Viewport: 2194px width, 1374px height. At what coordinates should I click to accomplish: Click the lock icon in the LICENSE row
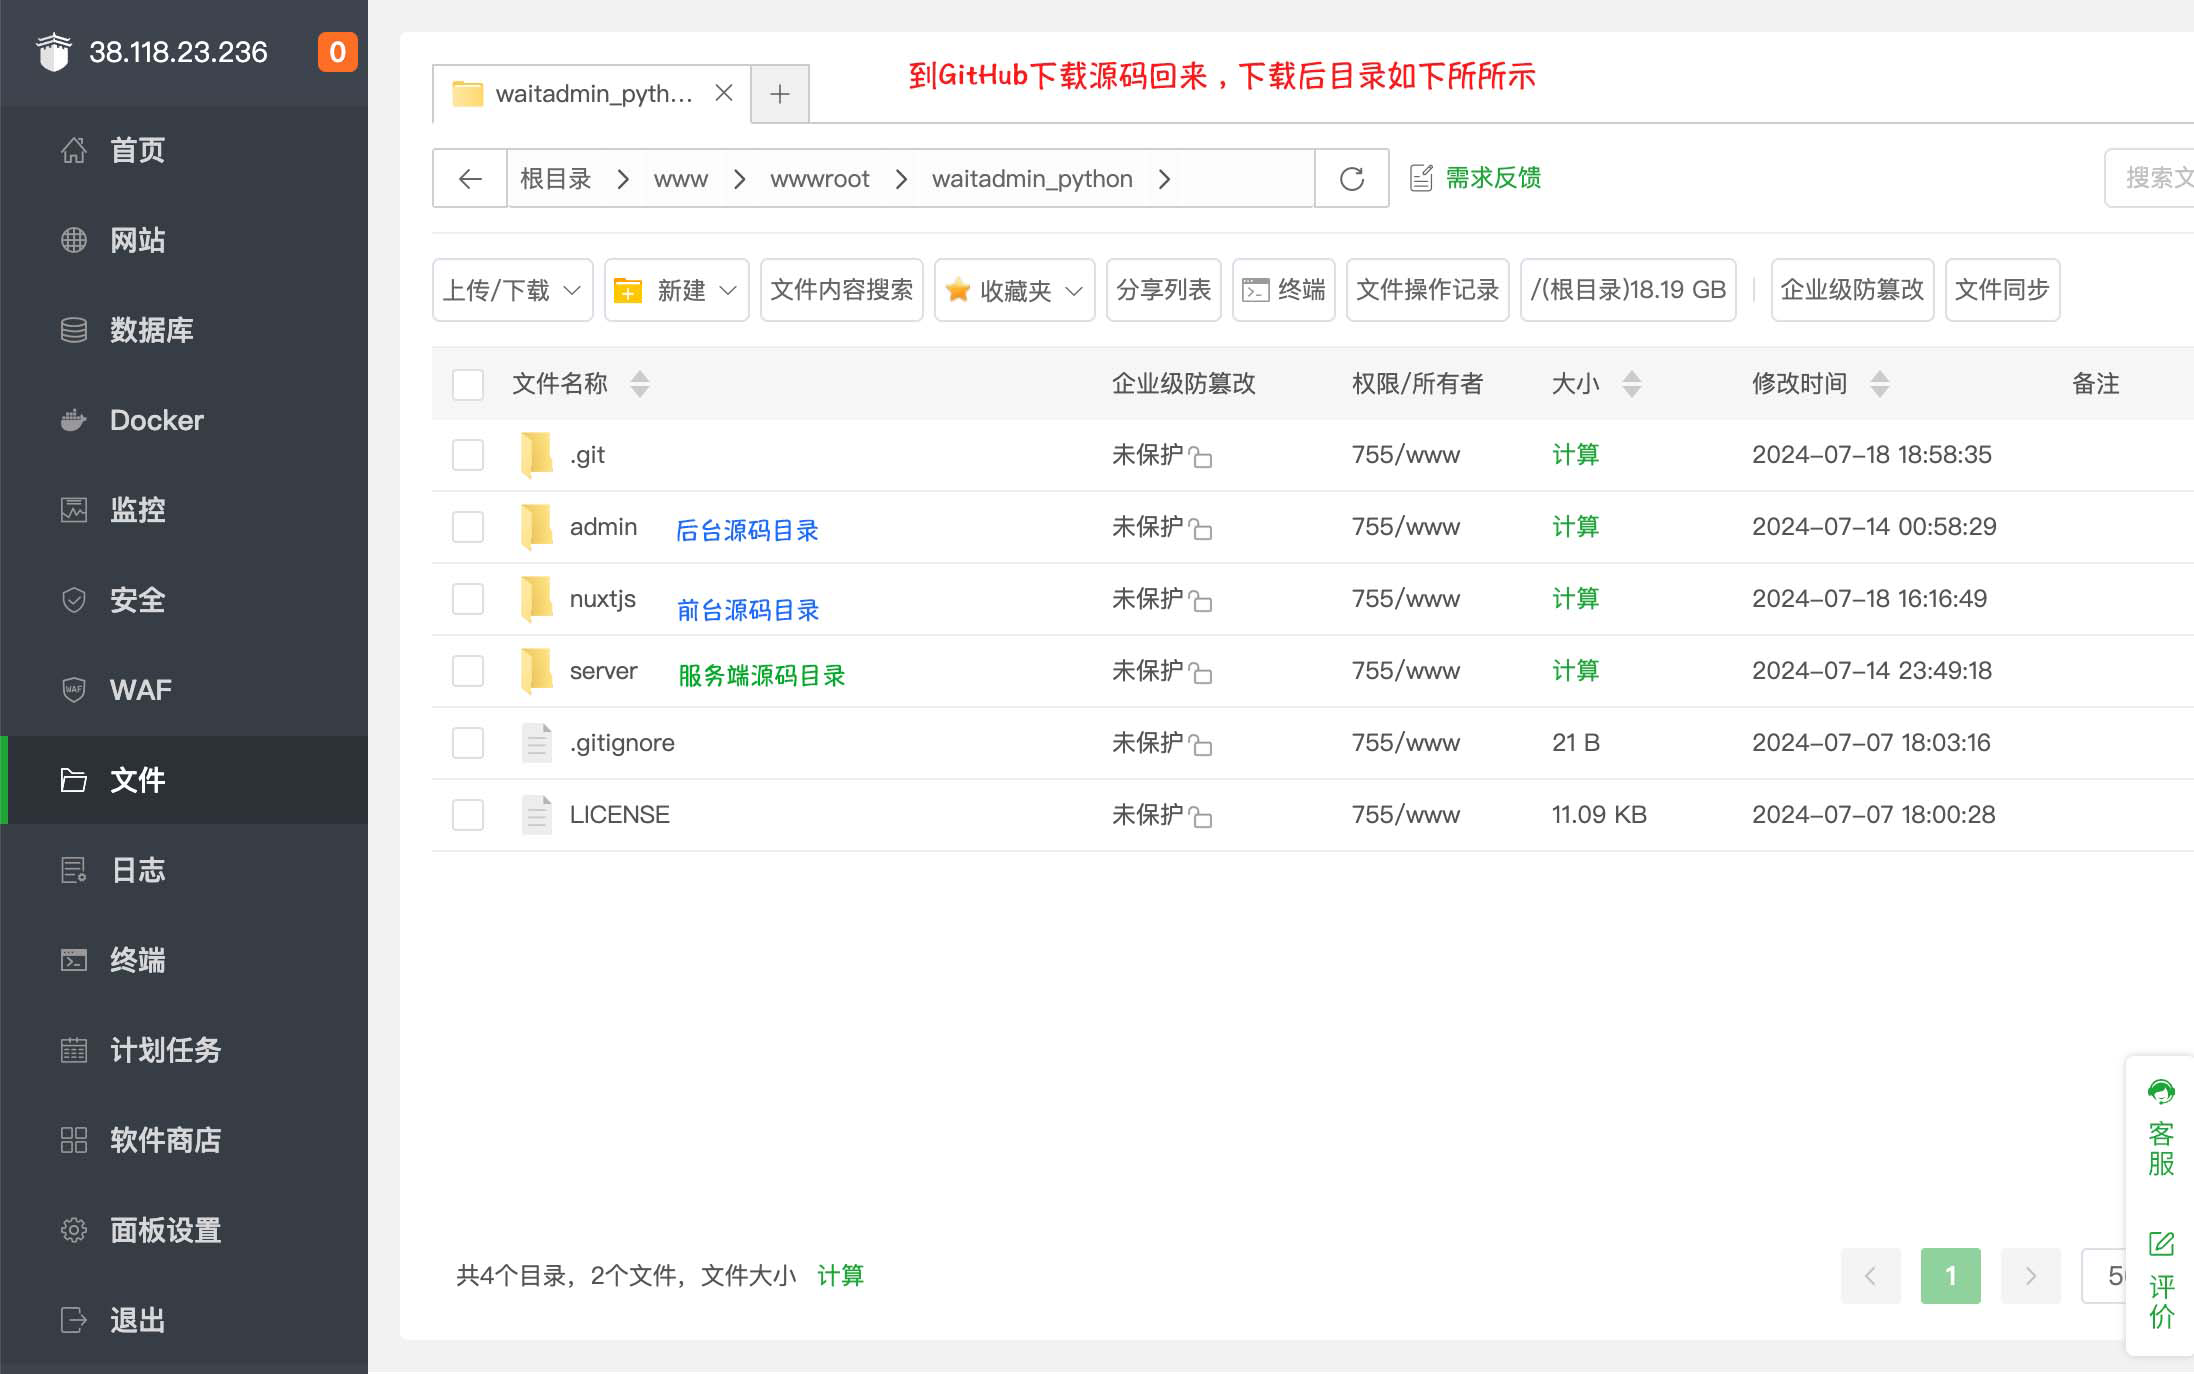click(1201, 817)
